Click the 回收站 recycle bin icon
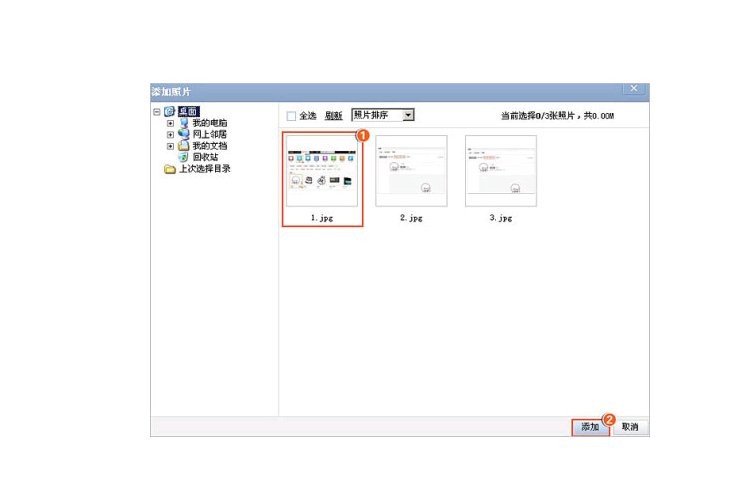This screenshot has height=477, width=754. [183, 157]
